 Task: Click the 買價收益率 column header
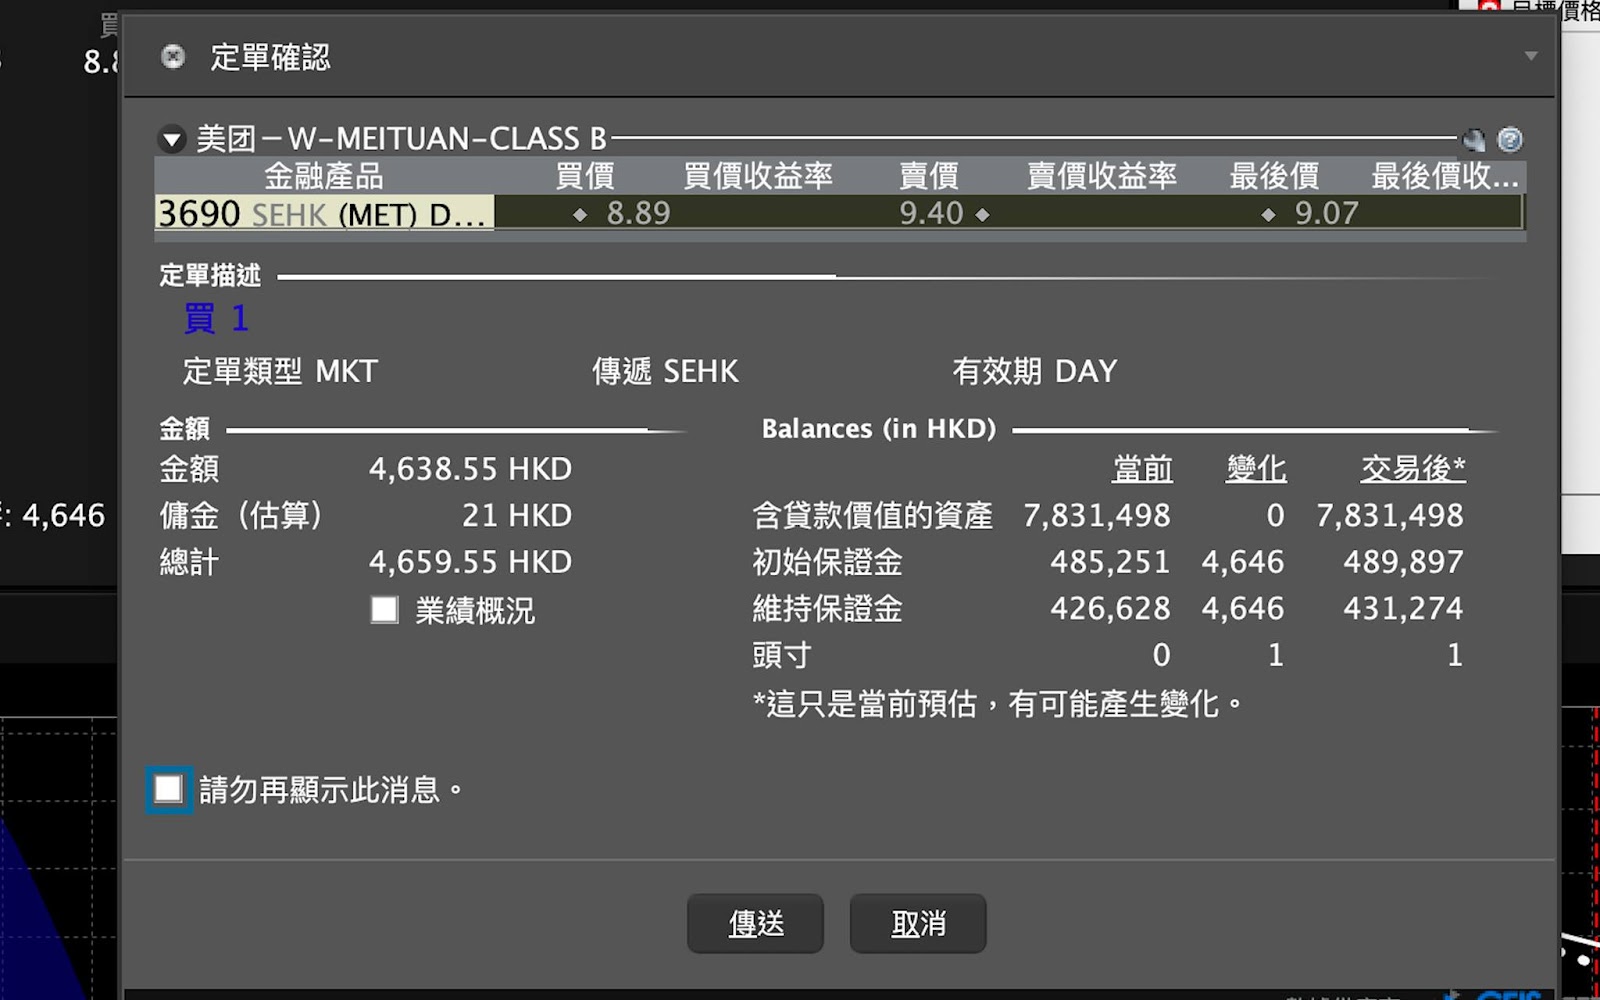pos(758,176)
